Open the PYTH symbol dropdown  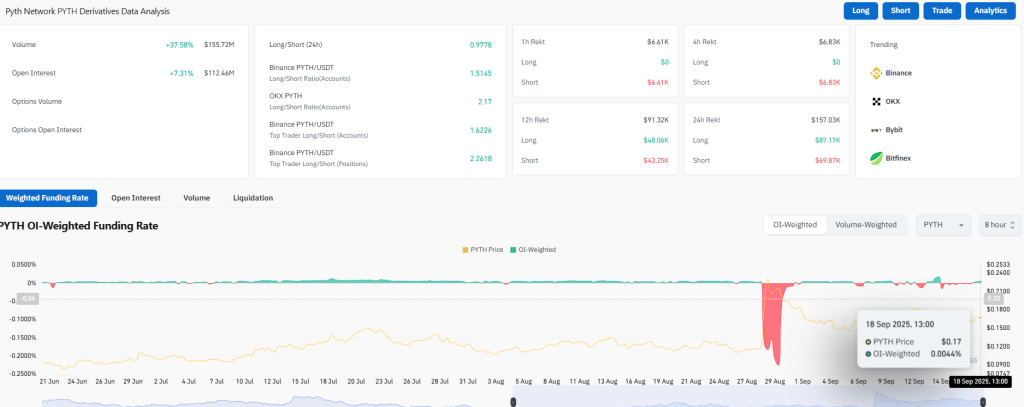(943, 225)
